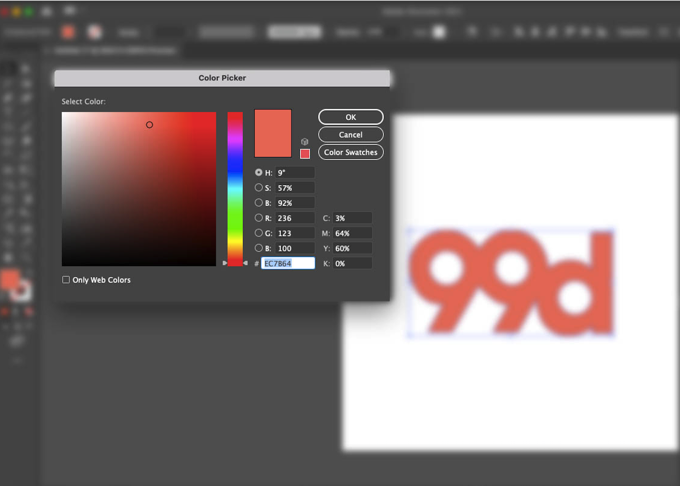680x486 pixels.
Task: Click the Black (K) field showing 0%
Action: coord(353,263)
